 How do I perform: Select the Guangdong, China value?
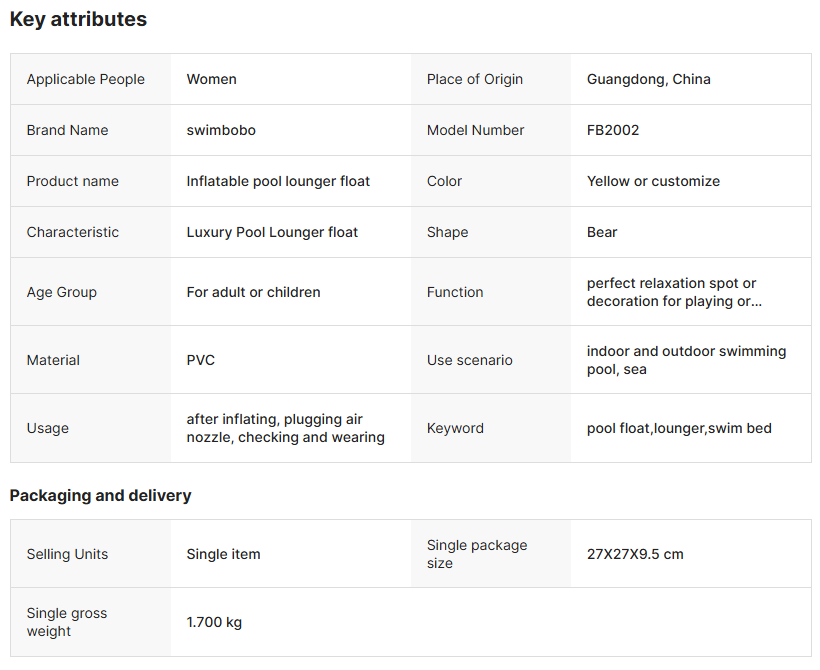pos(648,79)
